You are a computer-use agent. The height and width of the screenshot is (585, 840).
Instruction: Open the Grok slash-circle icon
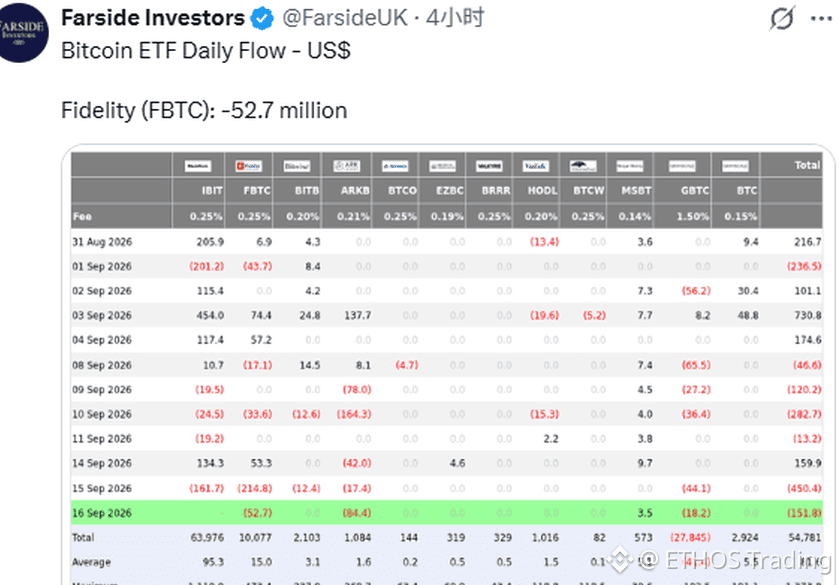pyautogui.click(x=782, y=19)
